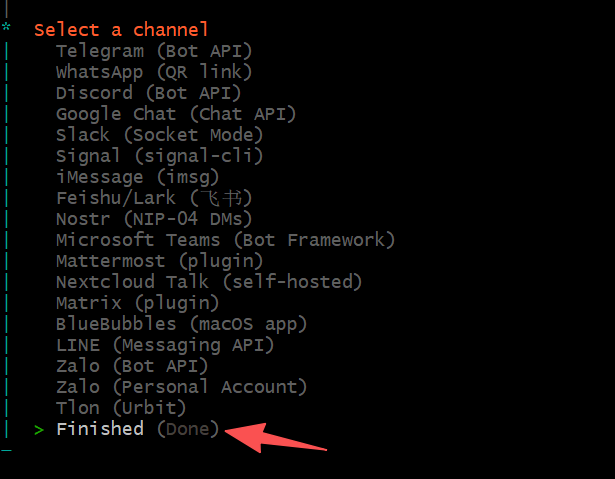This screenshot has width=615, height=479.
Task: Select Google Chat (Chat API) entry
Action: click(x=176, y=114)
